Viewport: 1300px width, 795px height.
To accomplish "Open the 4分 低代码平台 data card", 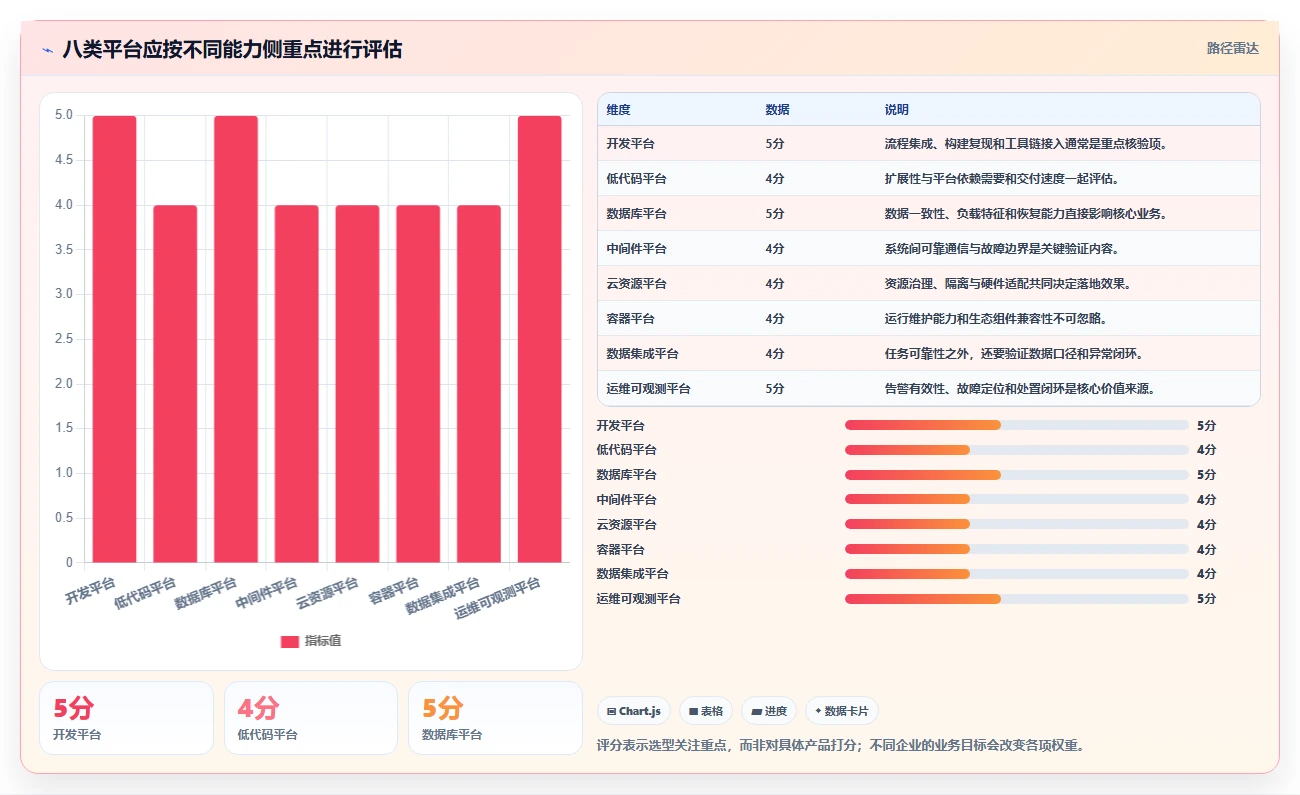I will click(311, 718).
